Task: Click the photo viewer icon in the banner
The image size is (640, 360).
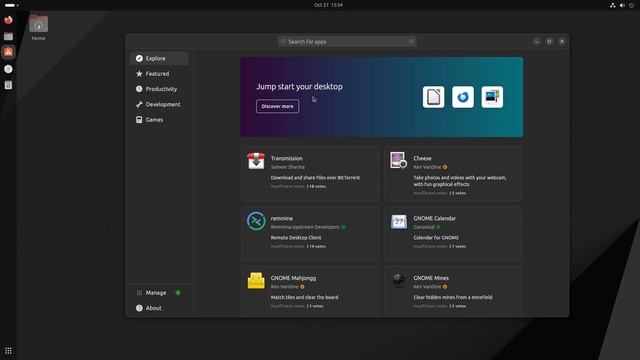Action: (x=492, y=97)
